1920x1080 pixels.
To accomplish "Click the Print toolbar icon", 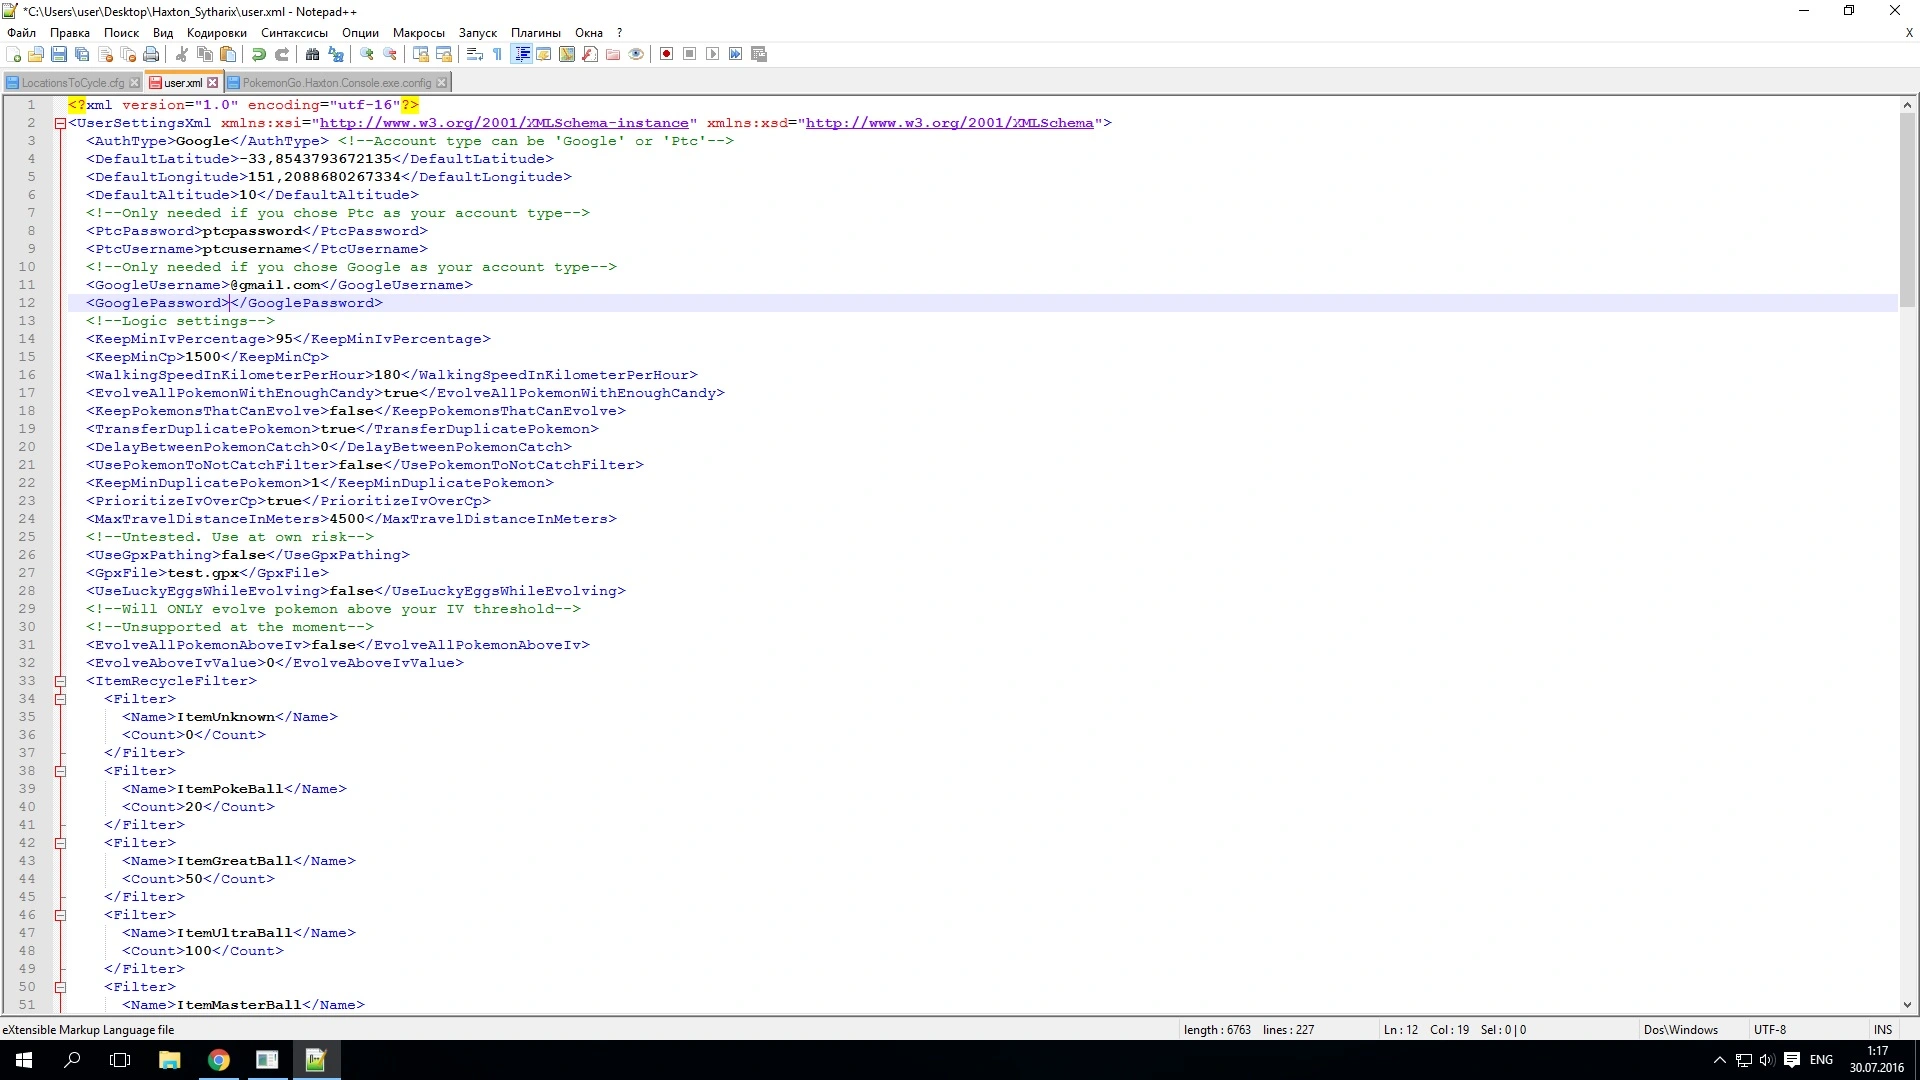I will (151, 54).
